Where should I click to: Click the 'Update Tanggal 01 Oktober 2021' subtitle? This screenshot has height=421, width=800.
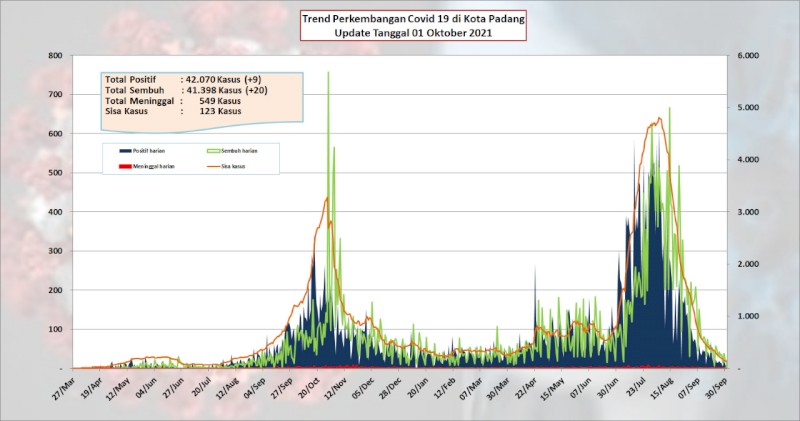coord(413,33)
